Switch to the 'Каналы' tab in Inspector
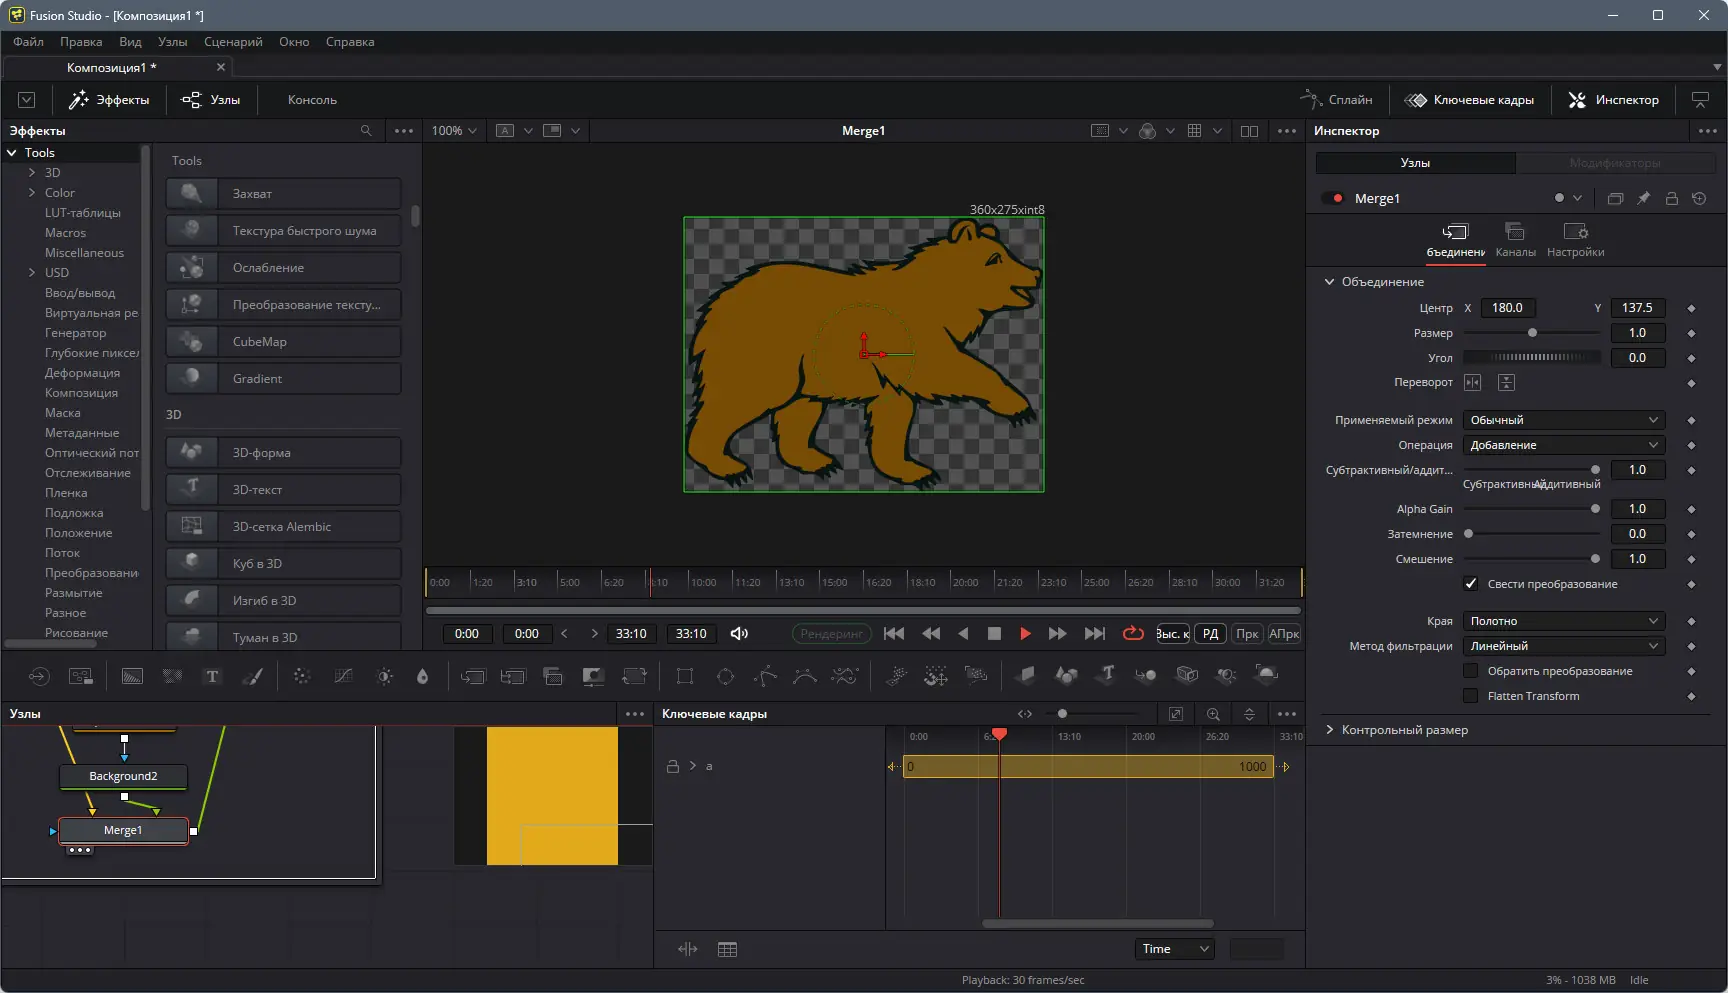Screen dimensions: 1728x993 (1515, 240)
